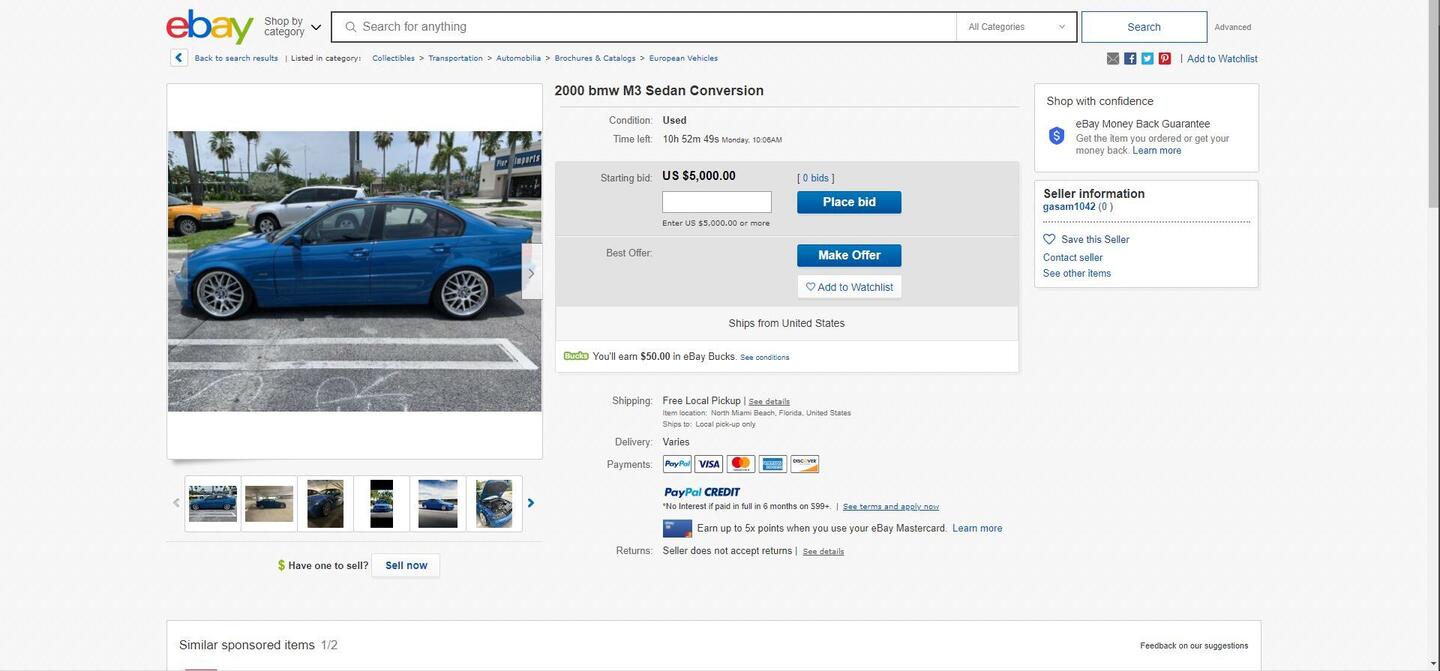The image size is (1440, 671).
Task: Select the third thumbnail image
Action: click(x=325, y=504)
